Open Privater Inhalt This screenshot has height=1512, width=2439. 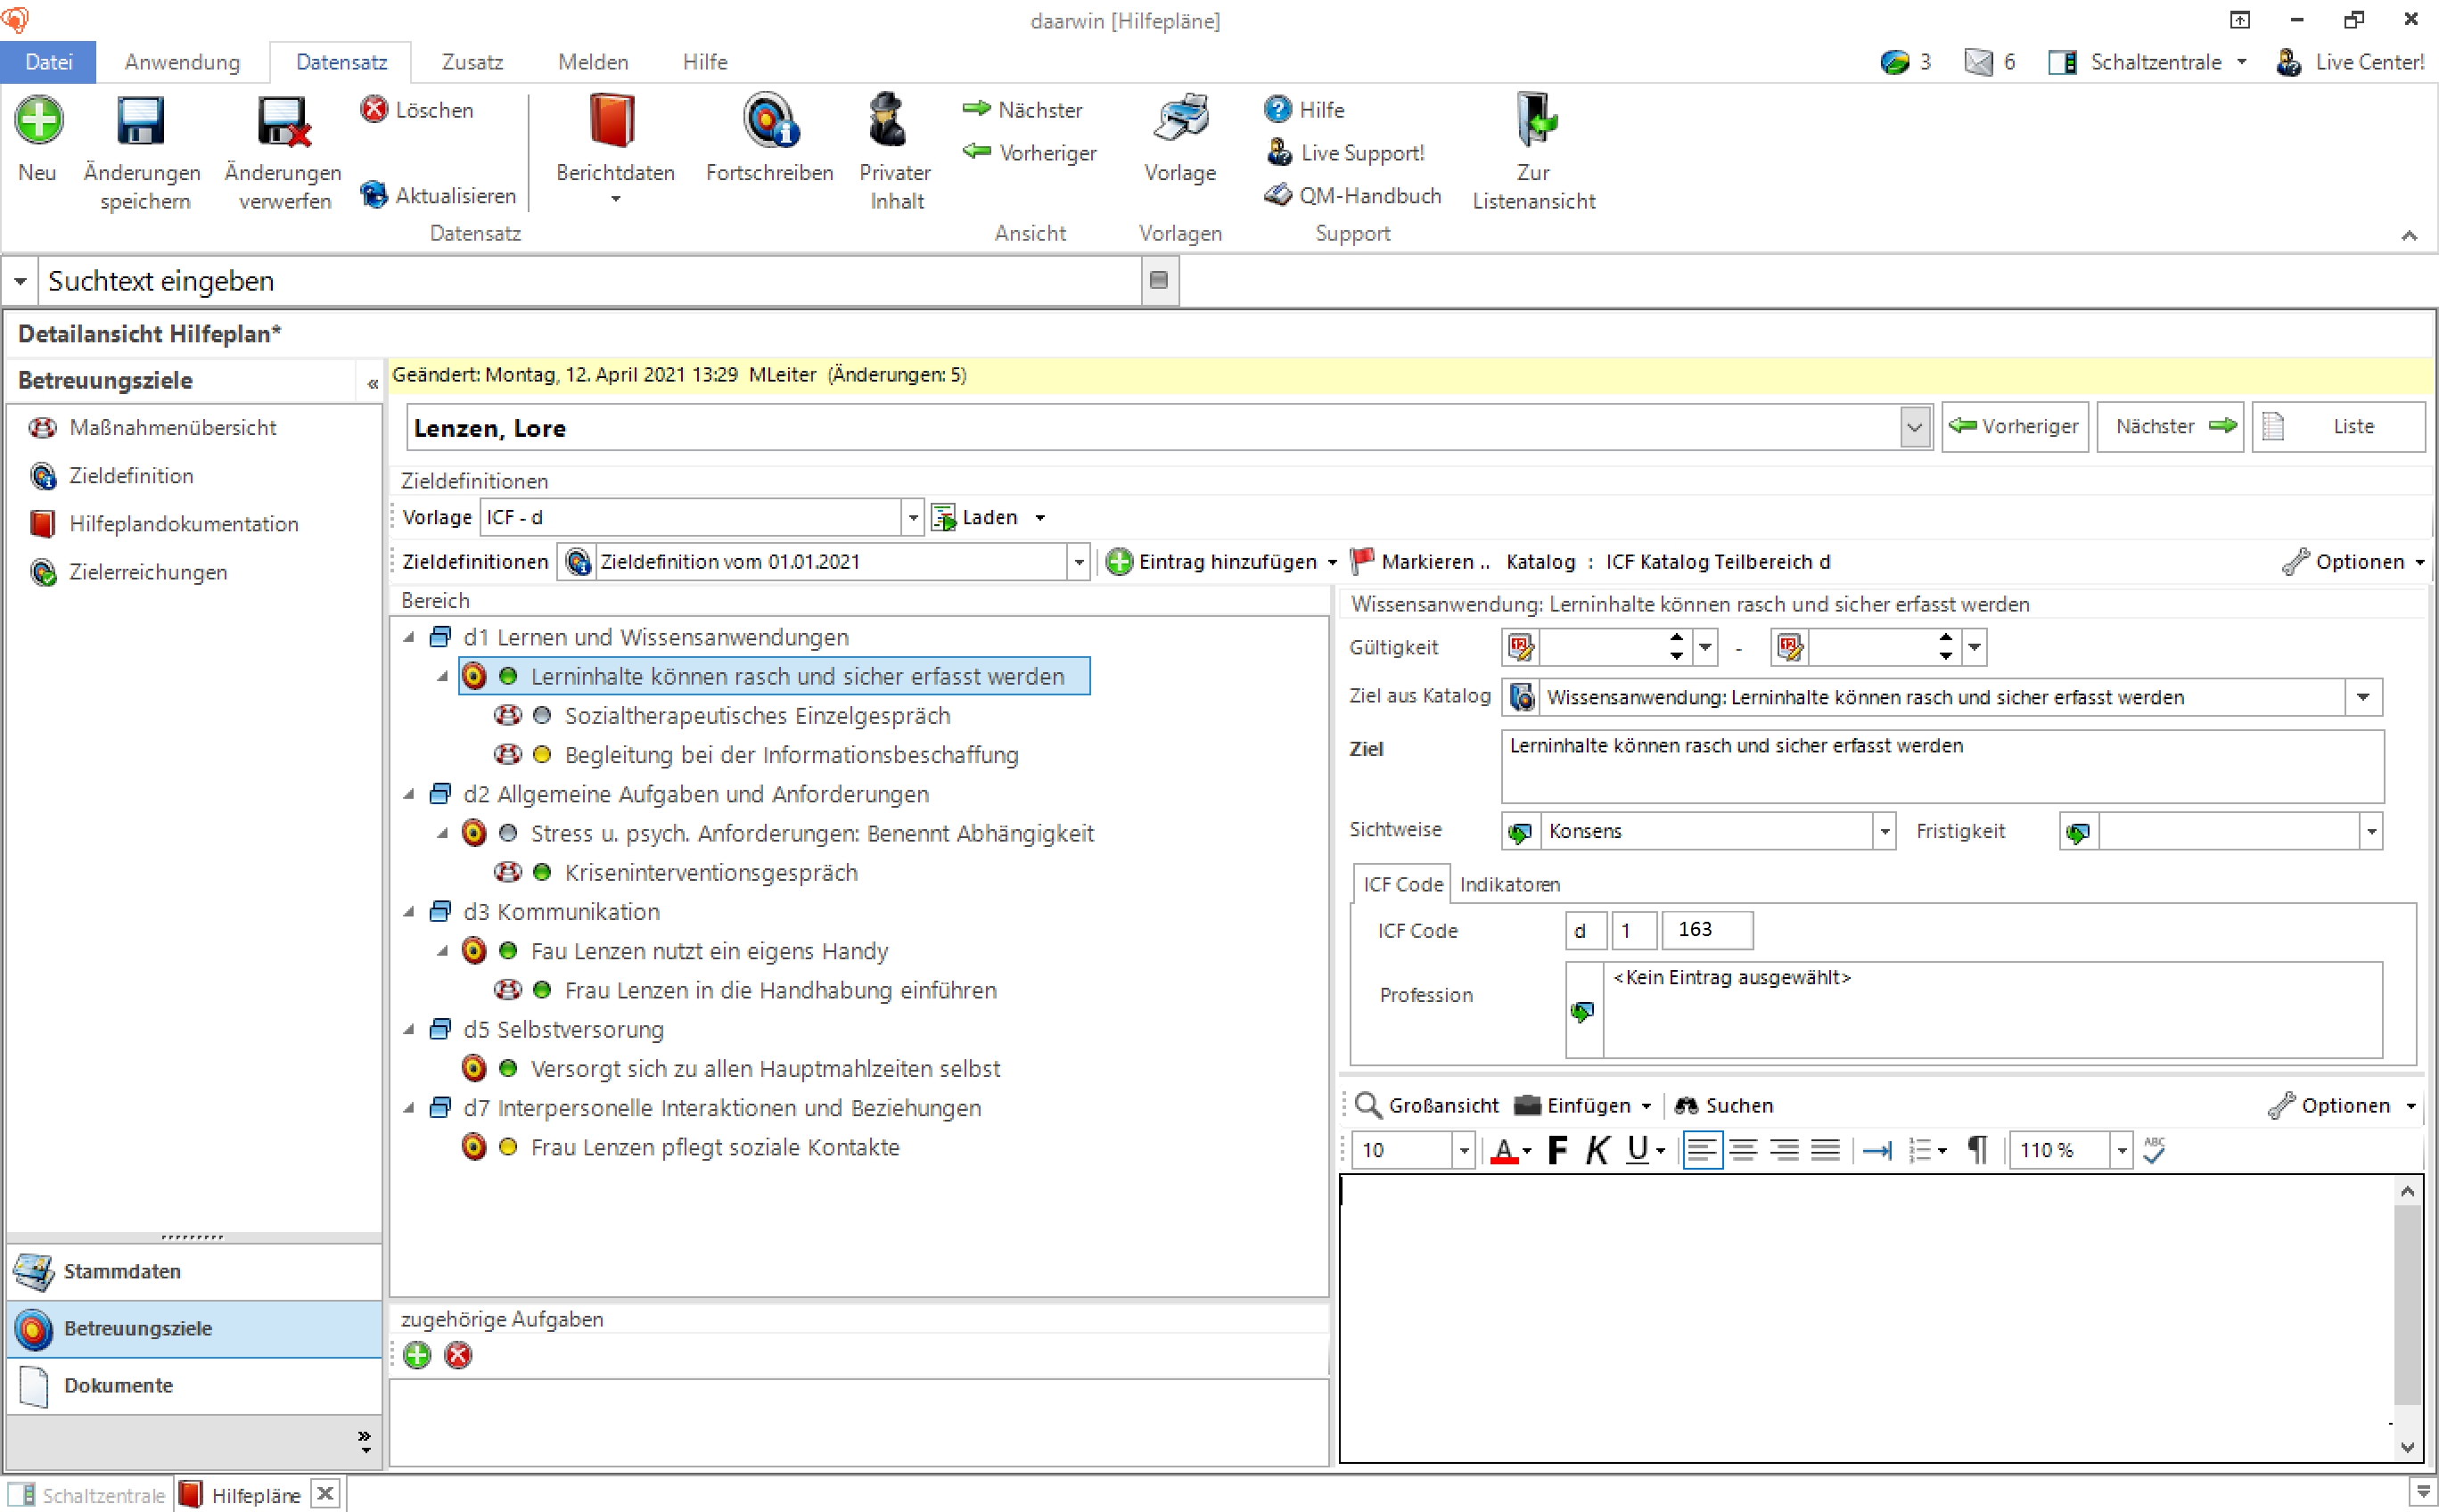point(896,152)
